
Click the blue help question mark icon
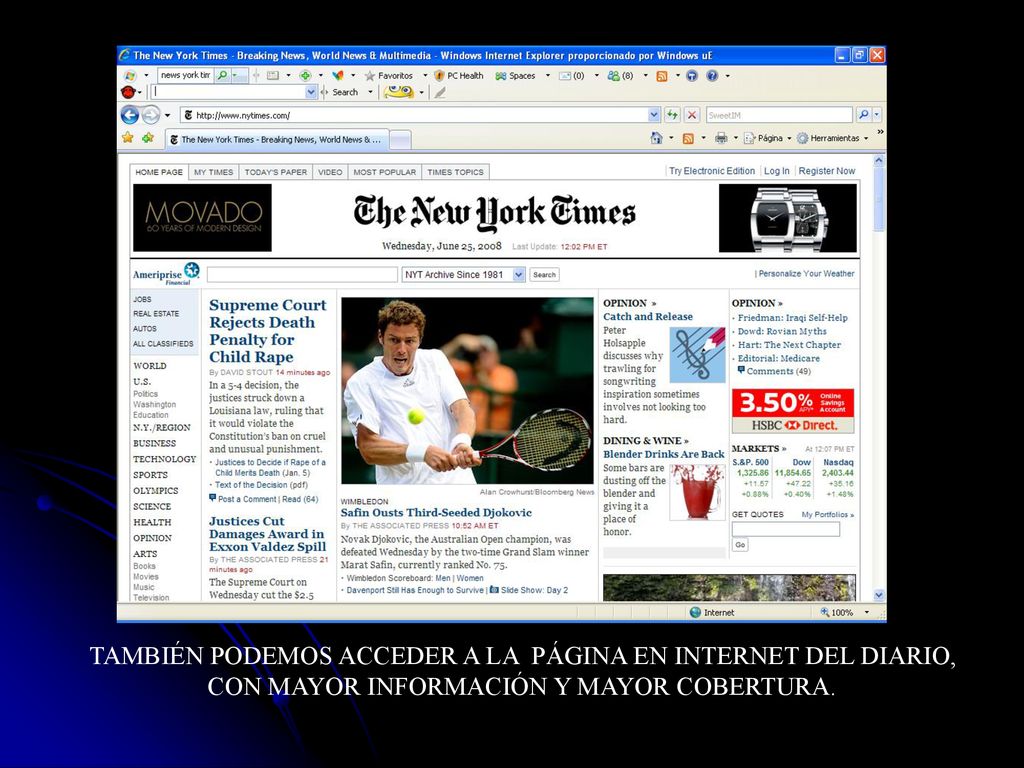712,76
